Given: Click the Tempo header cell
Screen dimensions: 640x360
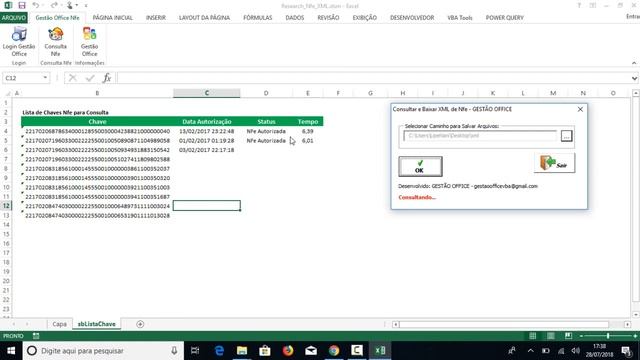Looking at the screenshot, I should coord(308,122).
